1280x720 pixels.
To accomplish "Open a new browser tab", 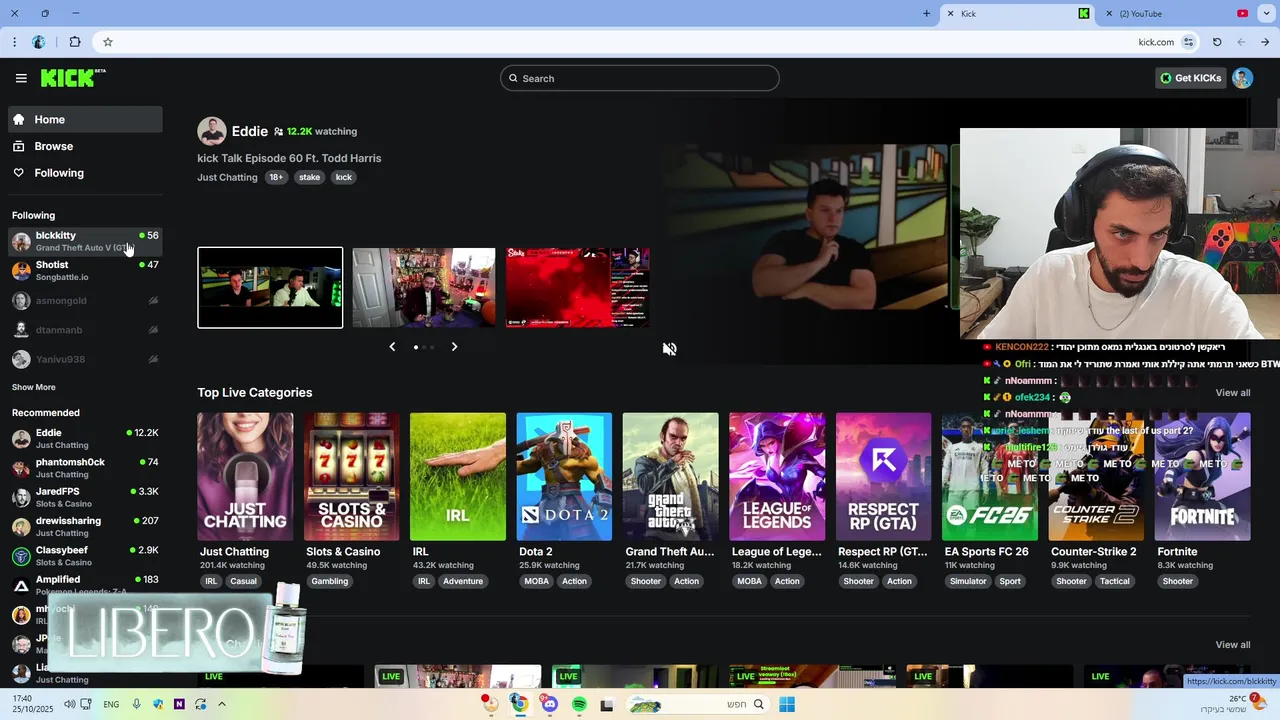I will click(x=926, y=14).
